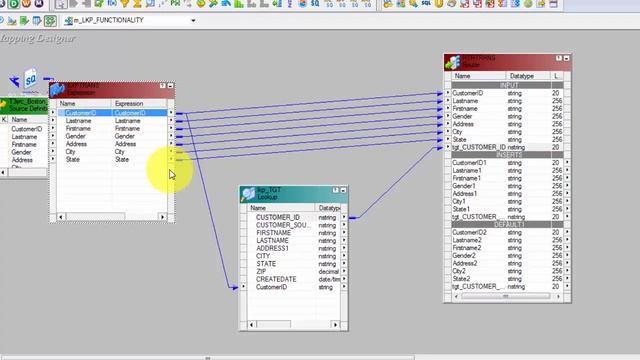Open help on the Router transformation header
Screen dimensions: 640x360
click(559, 58)
